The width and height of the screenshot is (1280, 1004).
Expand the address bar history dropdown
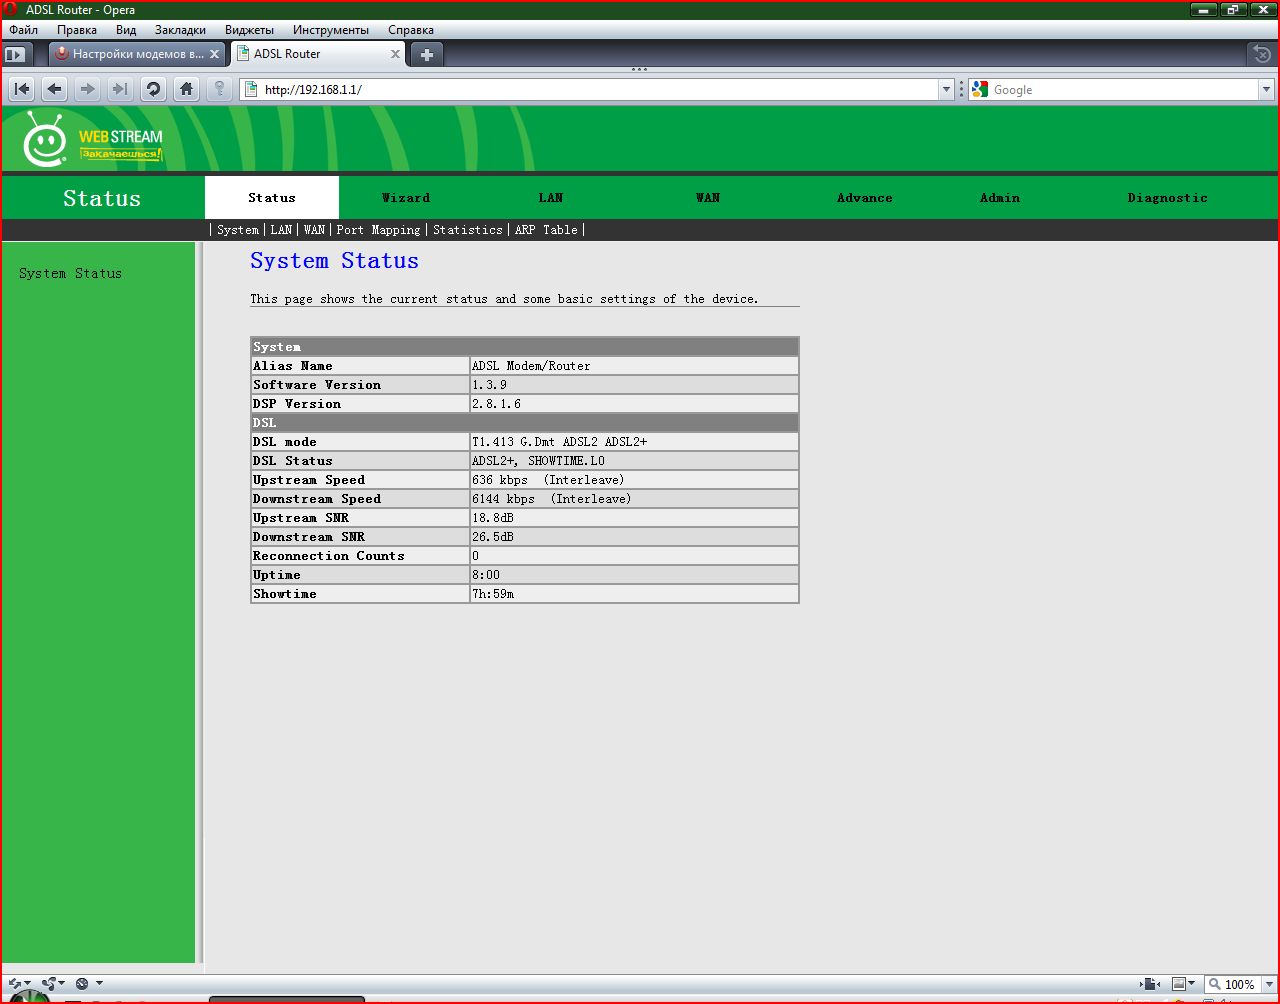click(x=947, y=89)
